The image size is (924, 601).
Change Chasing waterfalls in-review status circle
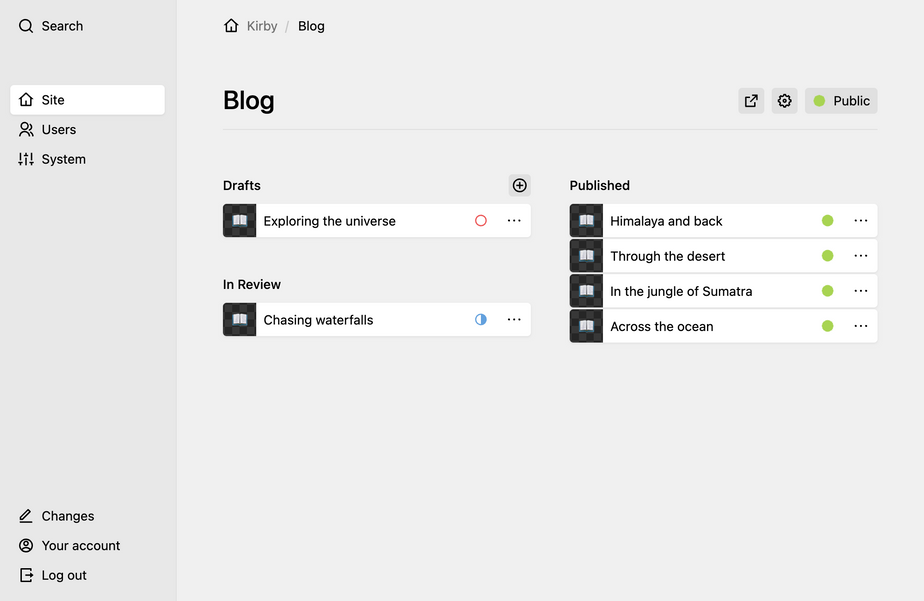481,320
